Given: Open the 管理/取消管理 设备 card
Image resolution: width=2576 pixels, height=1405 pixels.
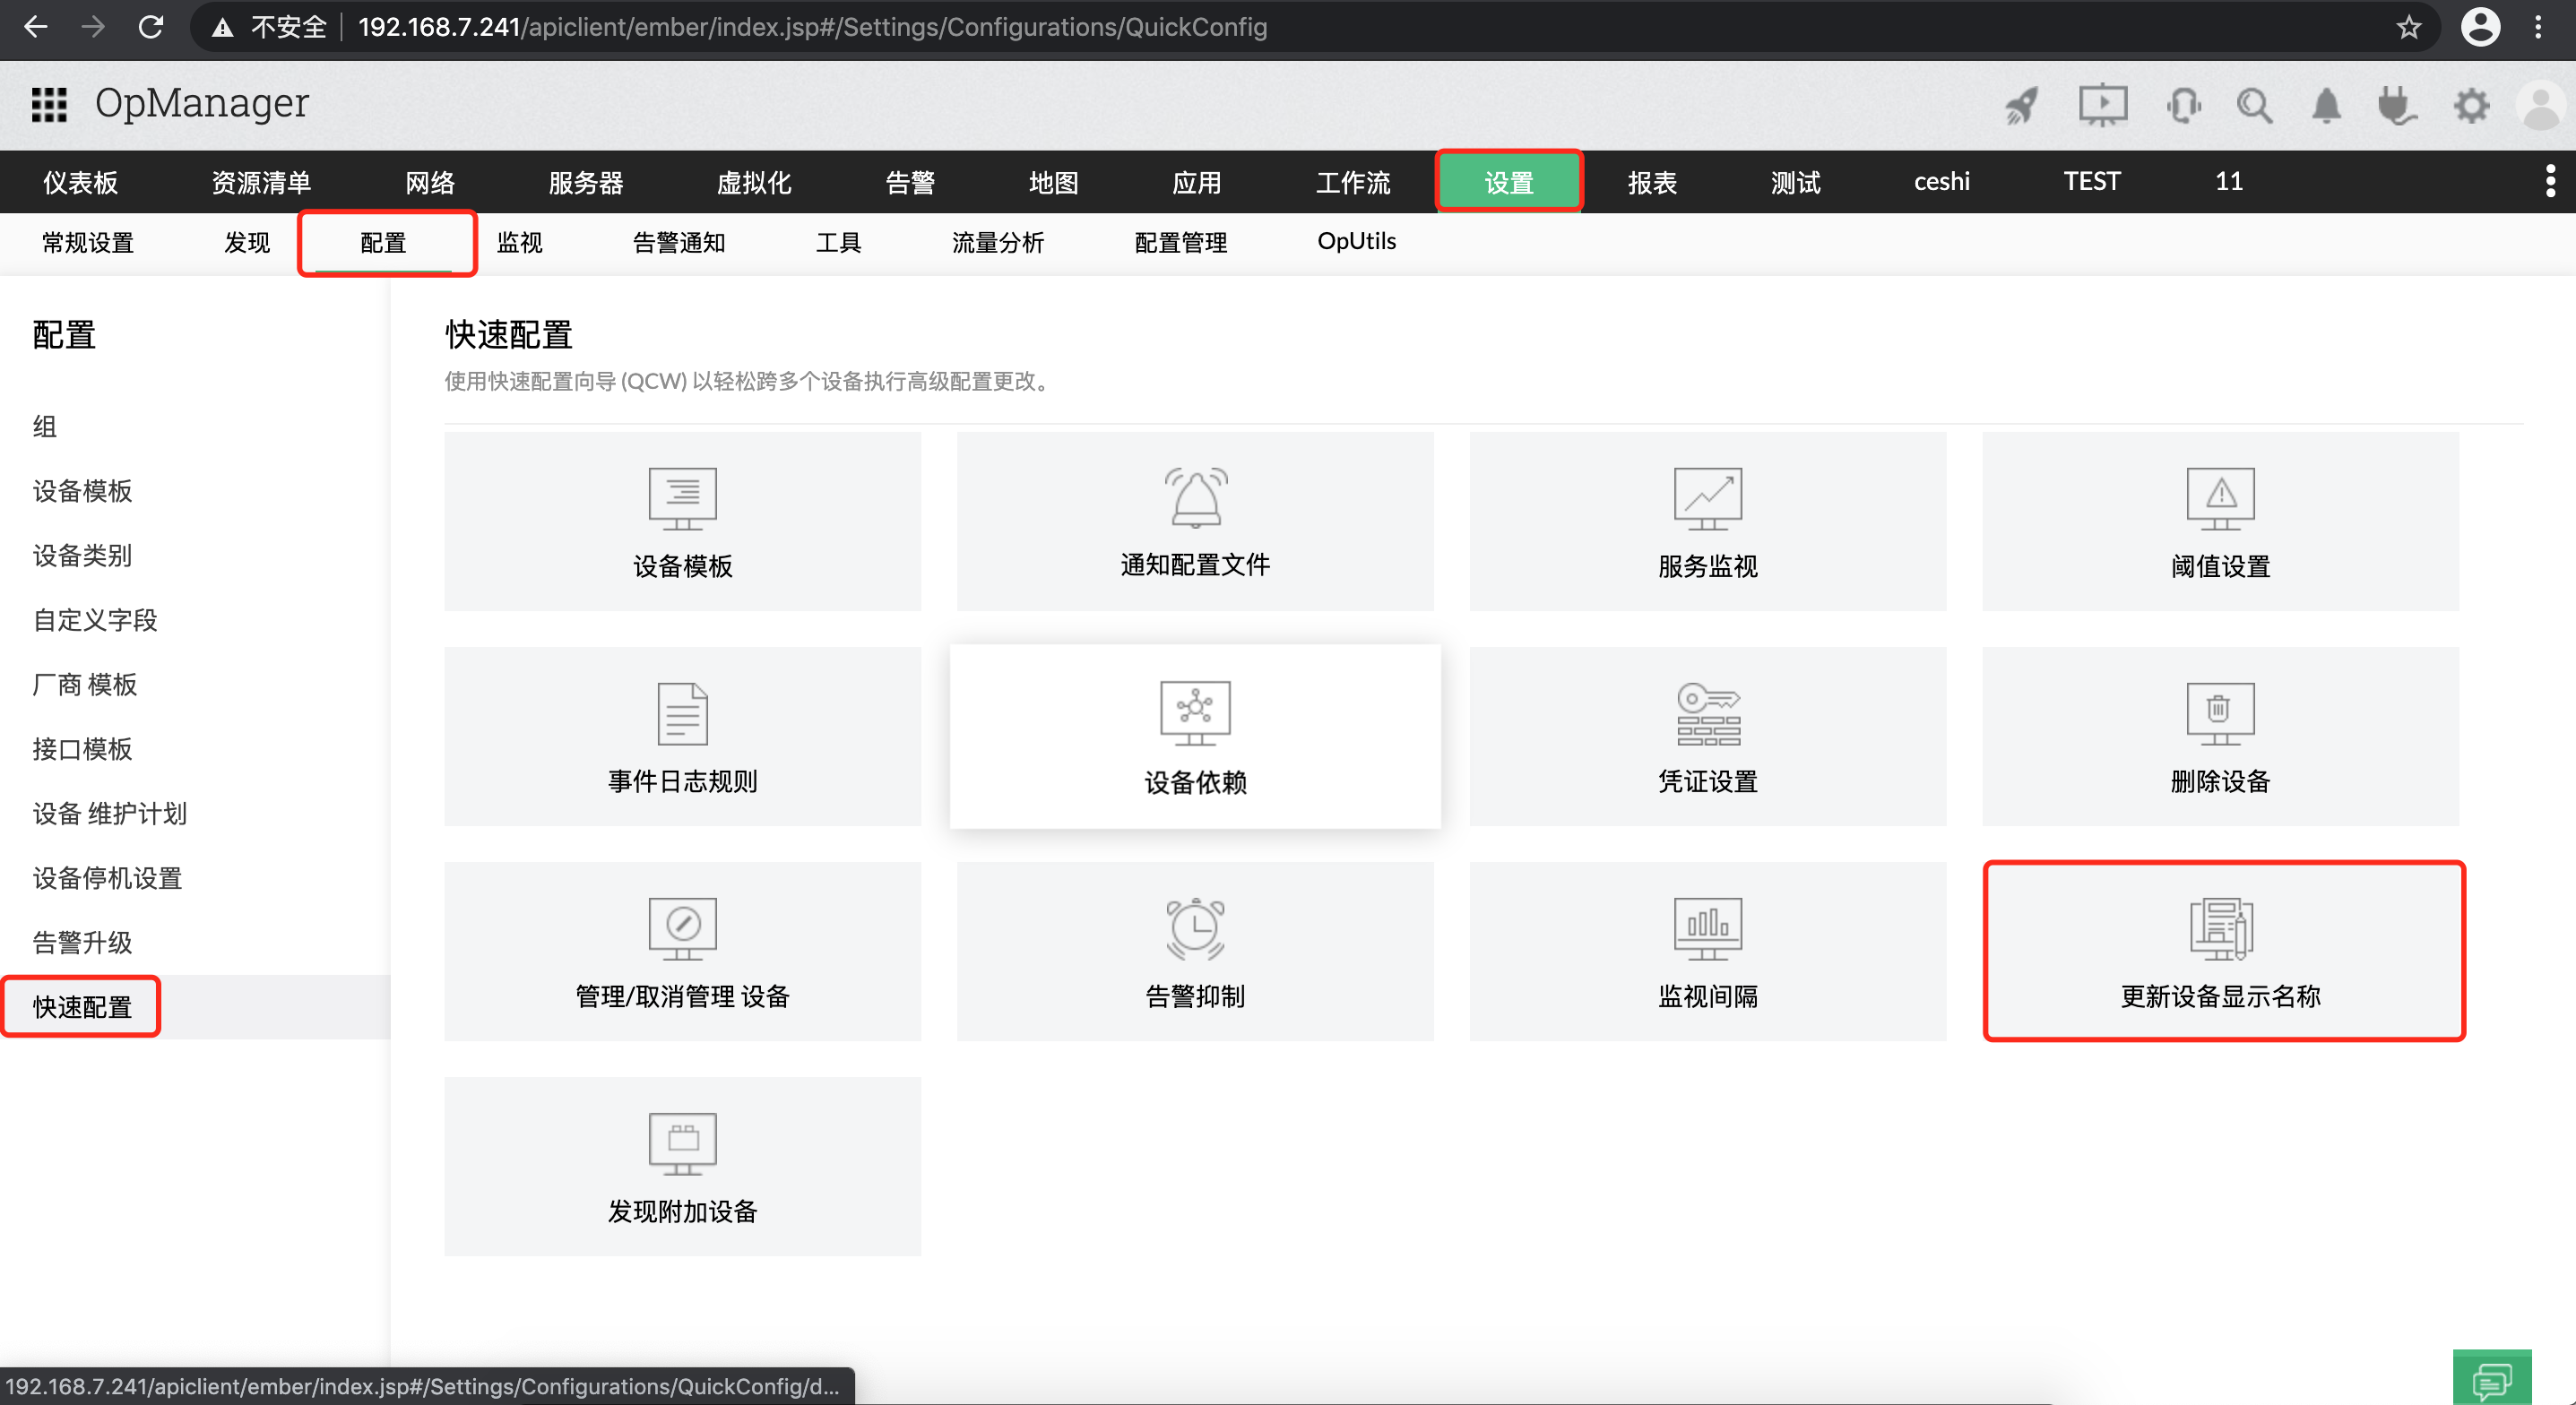Looking at the screenshot, I should tap(682, 951).
